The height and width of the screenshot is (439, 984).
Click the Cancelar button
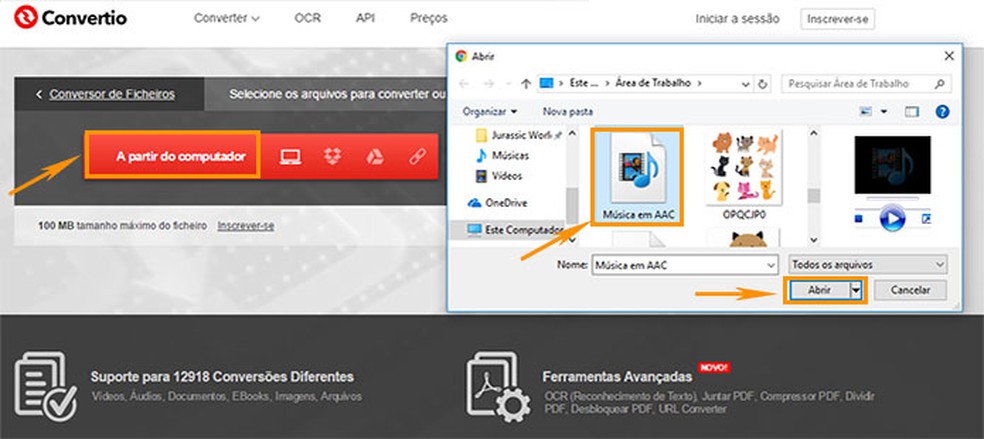pos(909,290)
